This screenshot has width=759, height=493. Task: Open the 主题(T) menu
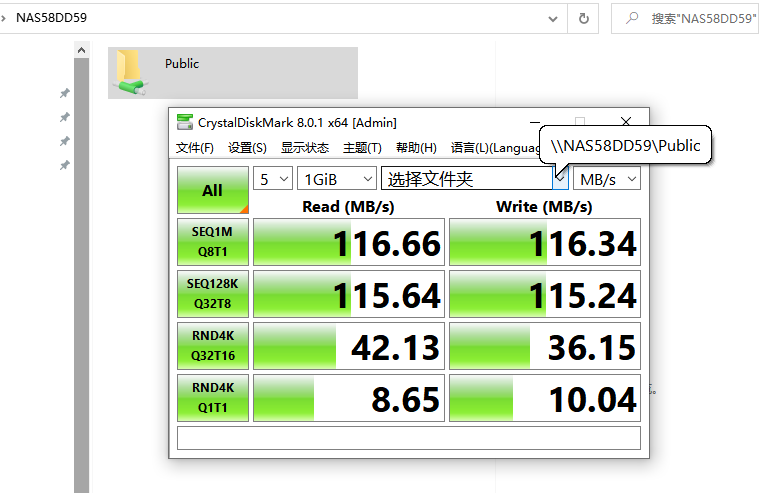(362, 148)
